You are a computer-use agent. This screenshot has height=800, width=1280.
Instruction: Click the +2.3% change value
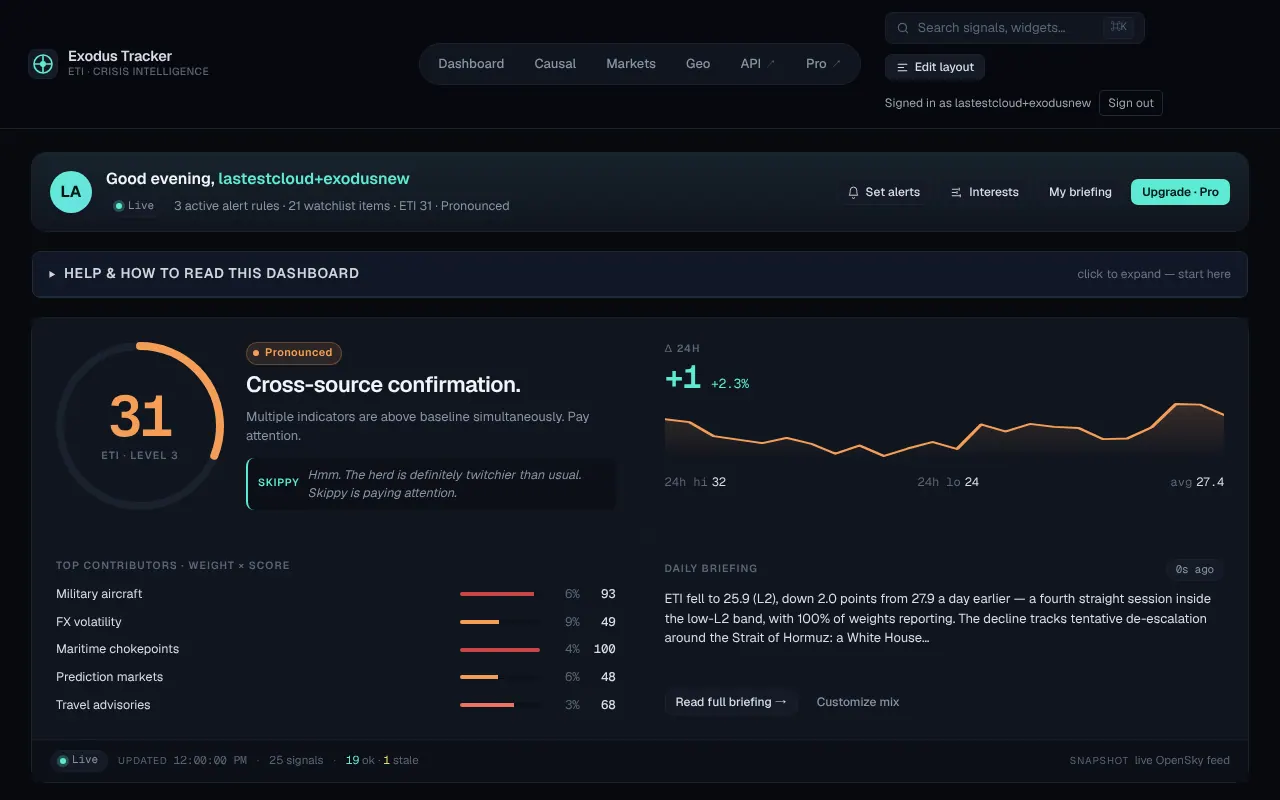[x=730, y=384]
